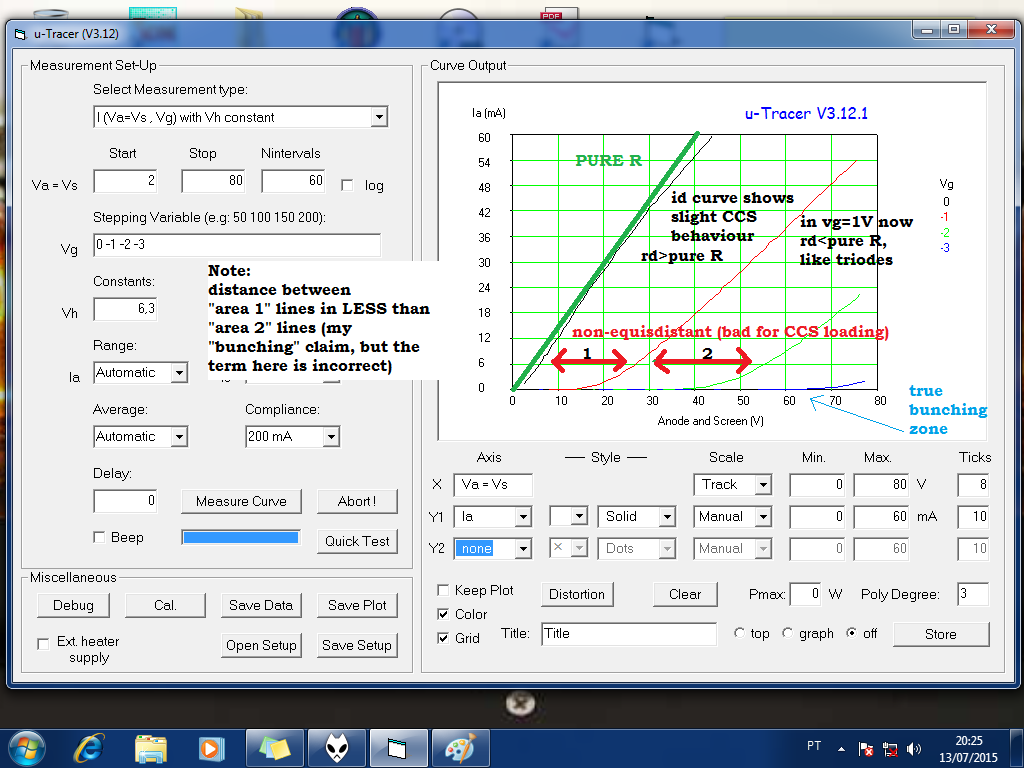
Task: Click the Abort! button
Action: pyautogui.click(x=357, y=502)
